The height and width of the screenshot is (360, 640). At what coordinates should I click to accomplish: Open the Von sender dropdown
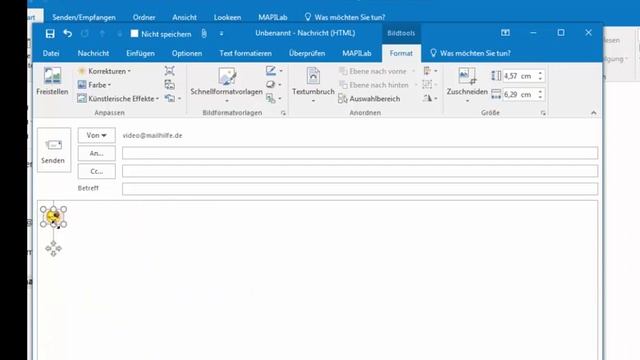point(96,135)
